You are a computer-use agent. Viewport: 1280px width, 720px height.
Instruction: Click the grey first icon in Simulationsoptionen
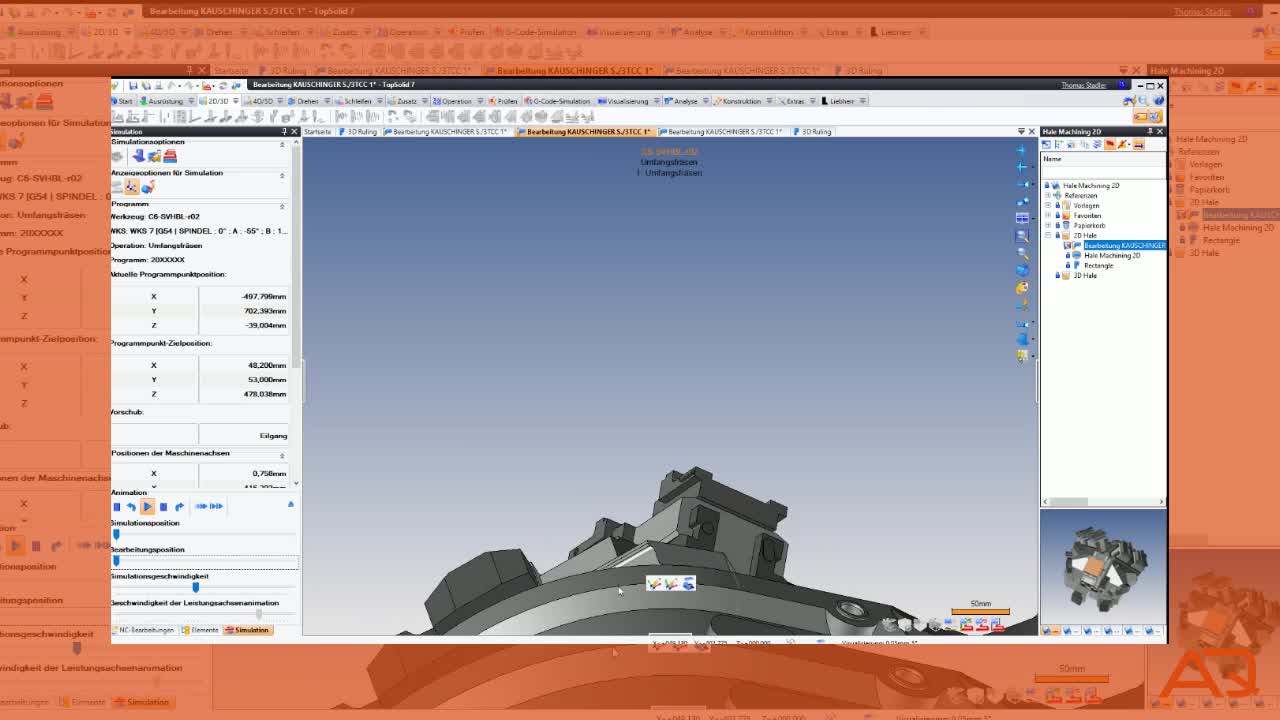pos(117,156)
